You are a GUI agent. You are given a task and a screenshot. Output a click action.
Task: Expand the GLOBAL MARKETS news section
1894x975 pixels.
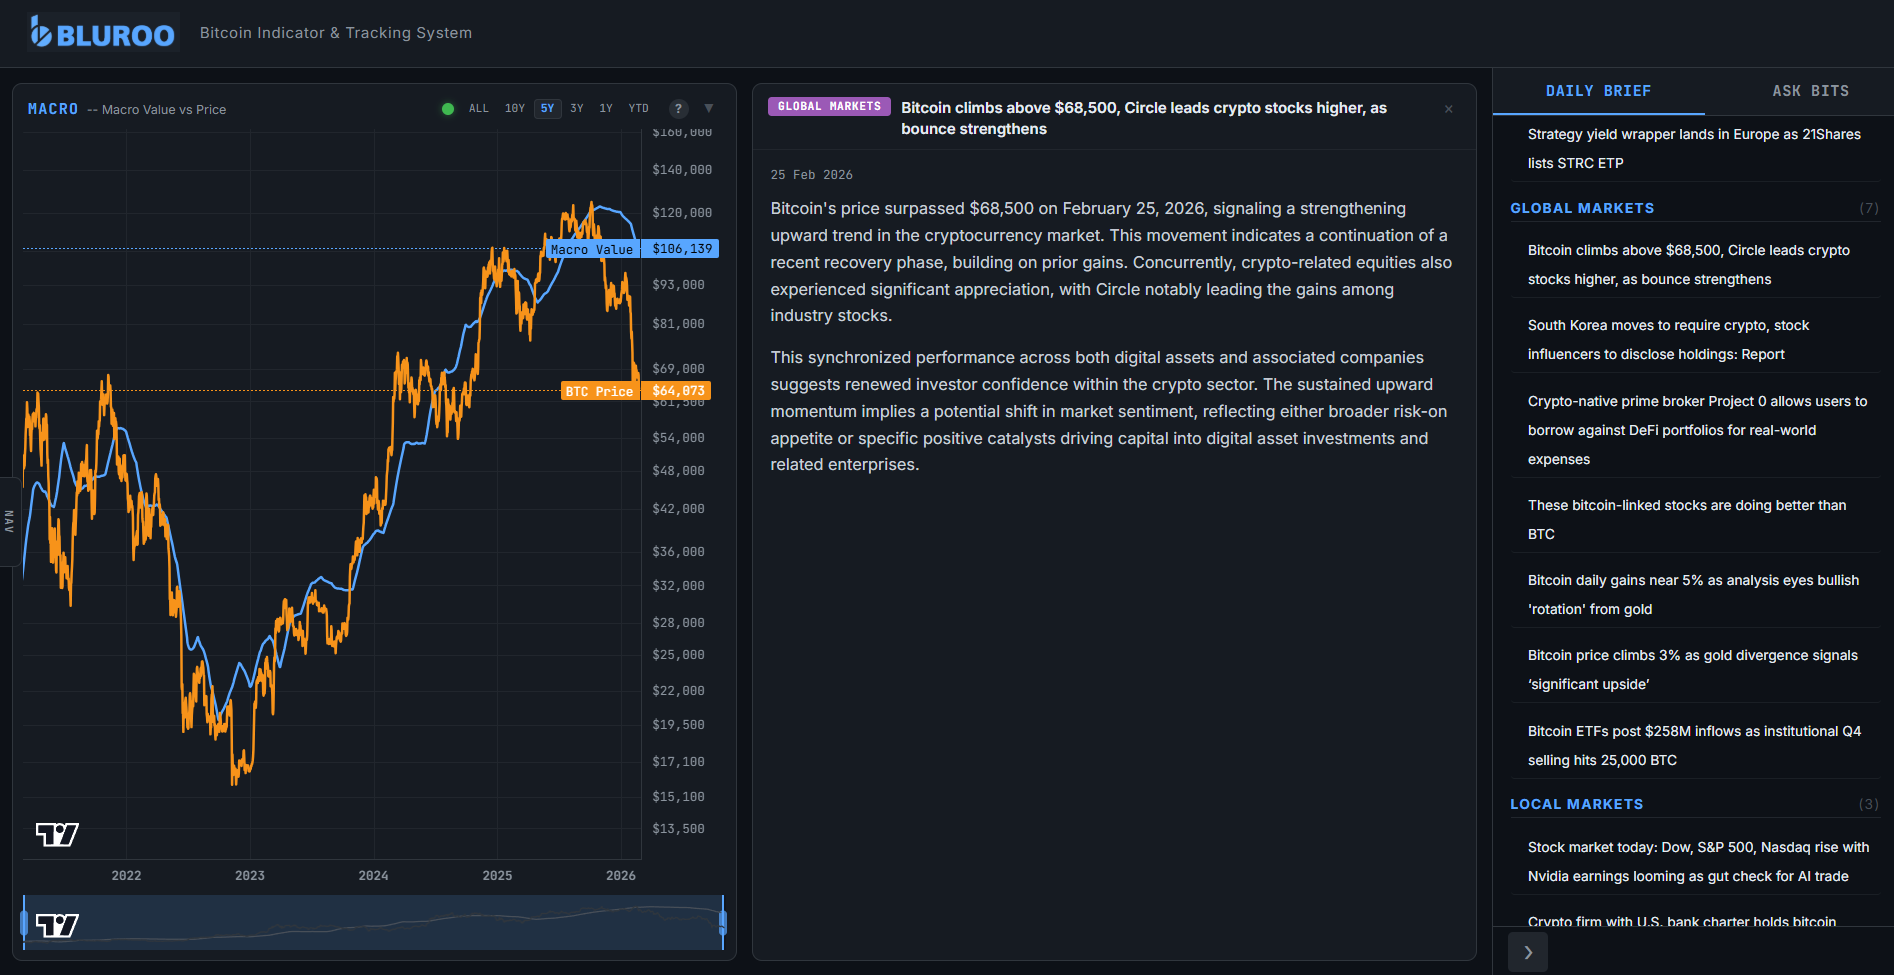(x=1581, y=208)
